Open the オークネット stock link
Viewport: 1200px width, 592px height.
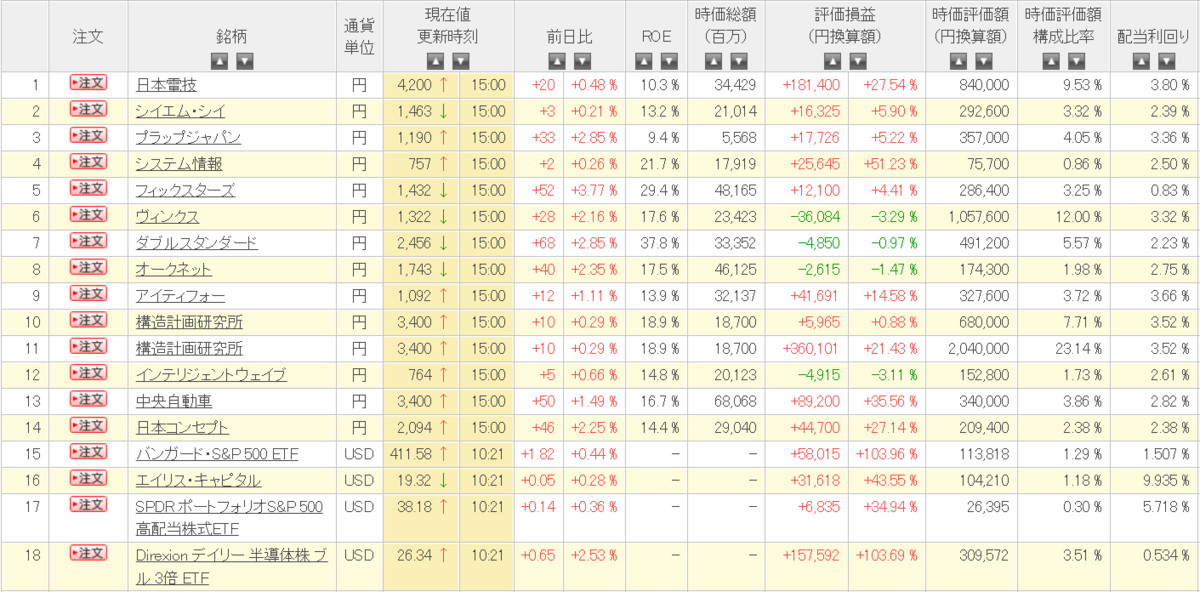(174, 269)
